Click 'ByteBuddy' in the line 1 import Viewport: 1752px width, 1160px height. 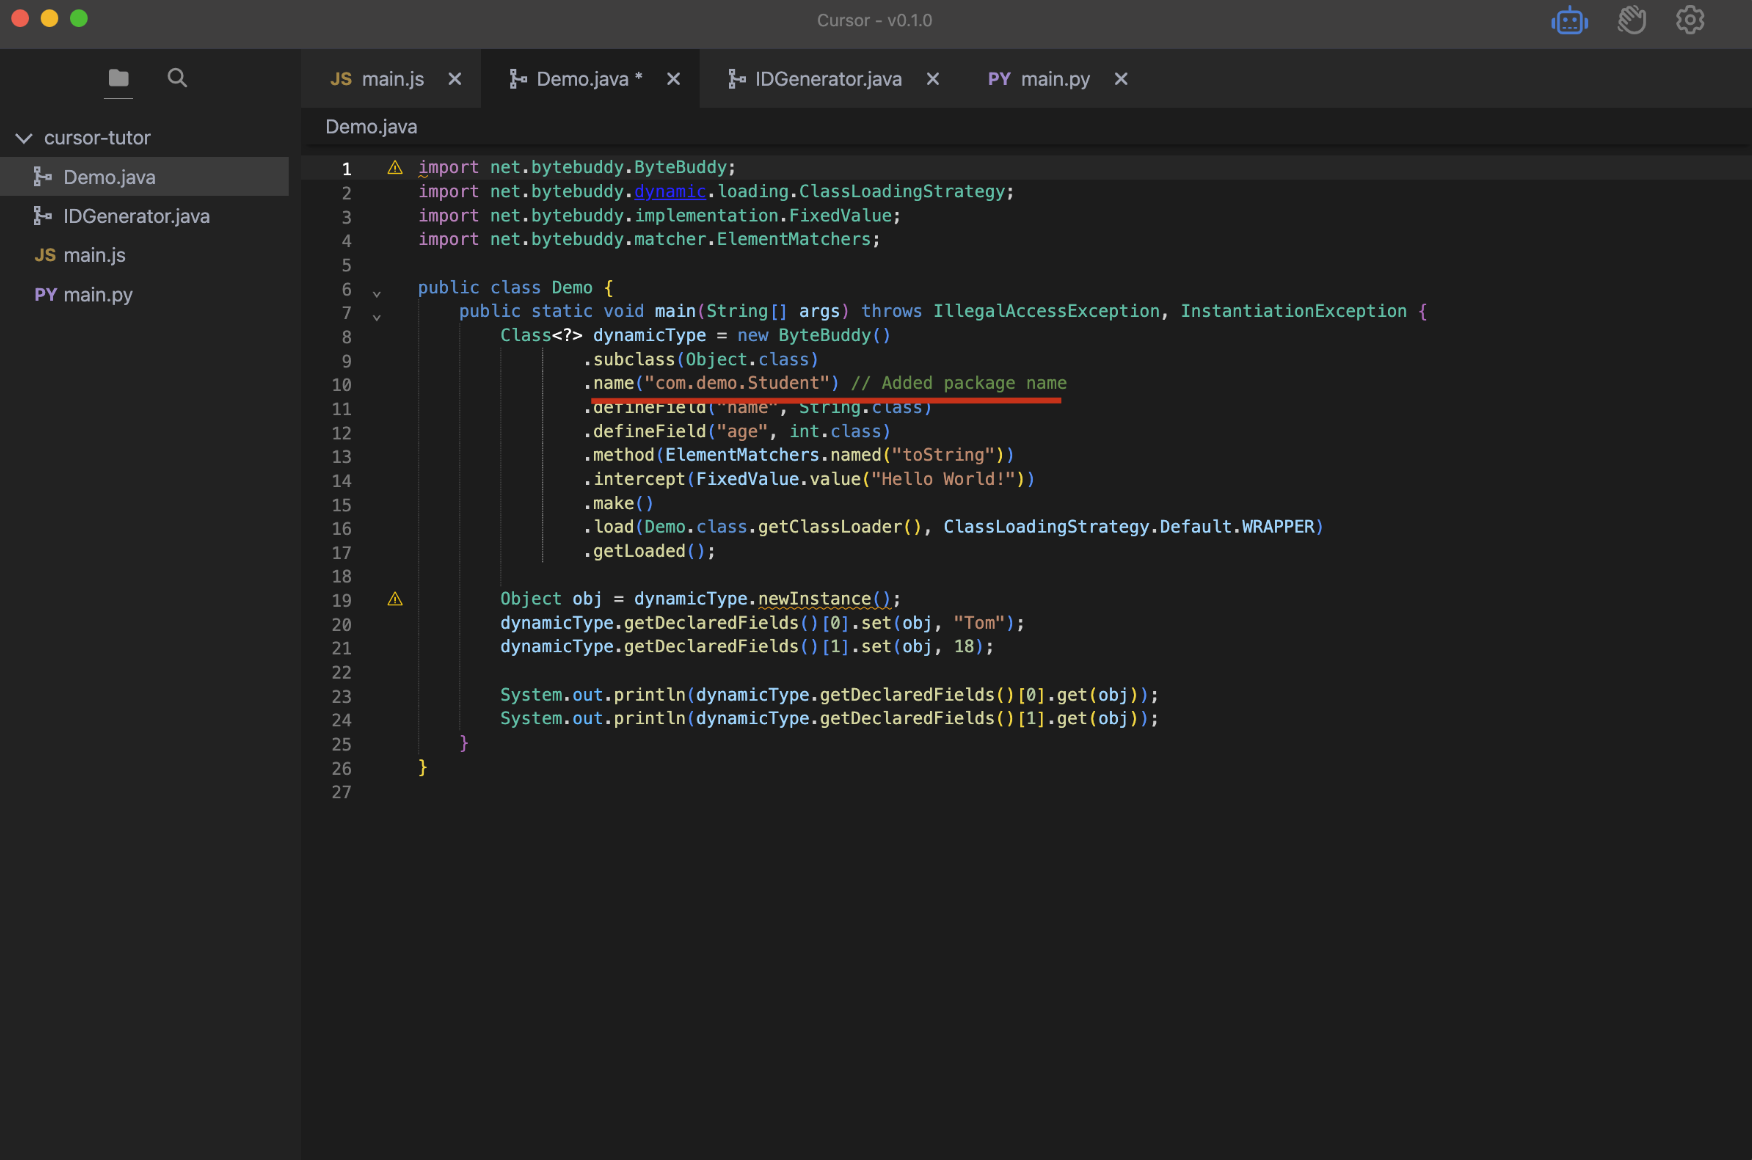[x=680, y=167]
